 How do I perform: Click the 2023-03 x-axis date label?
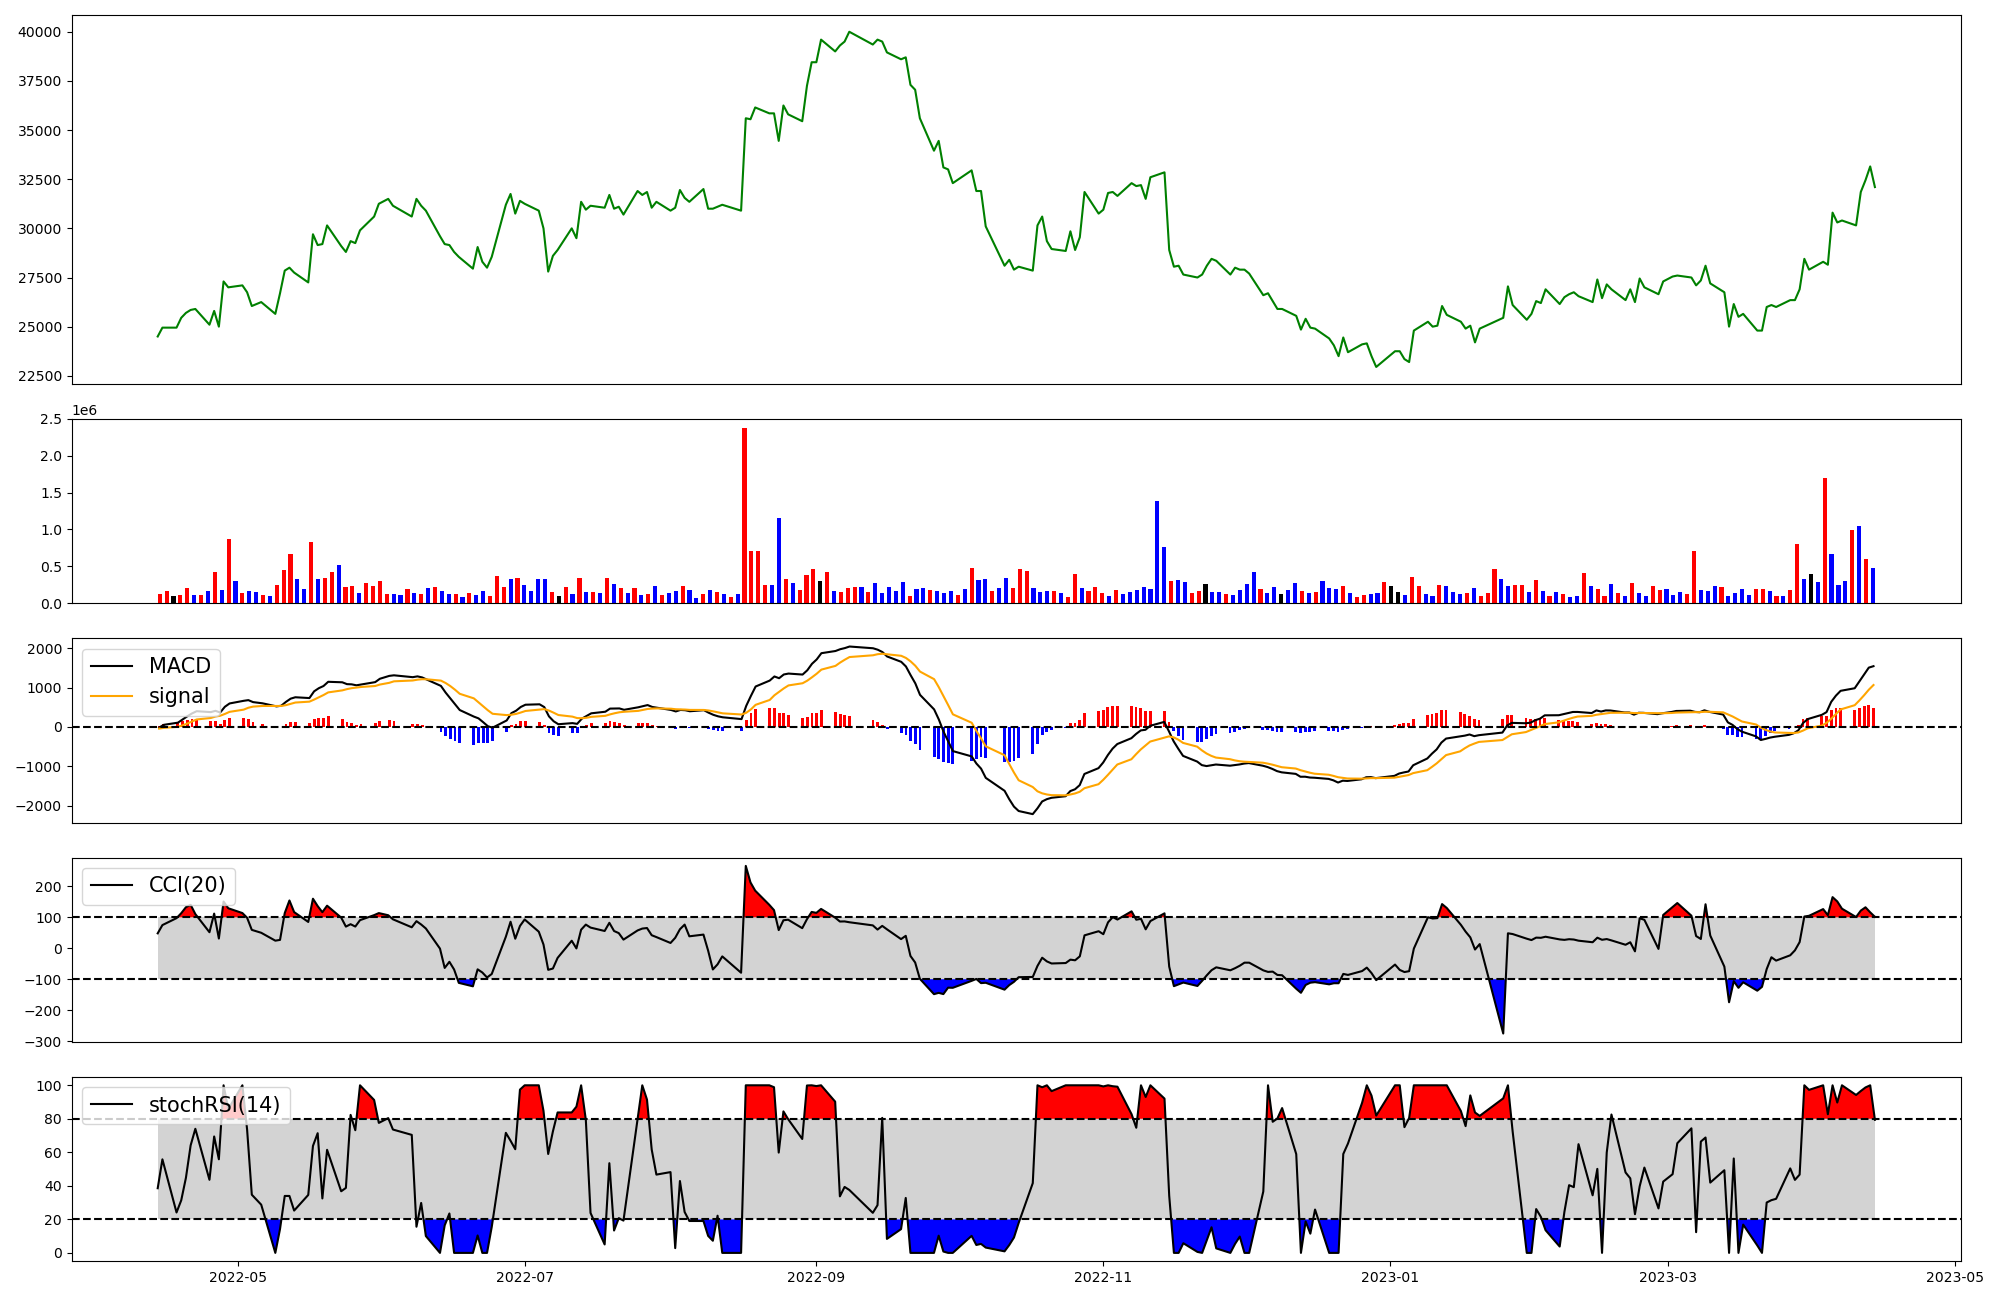(x=1668, y=1277)
